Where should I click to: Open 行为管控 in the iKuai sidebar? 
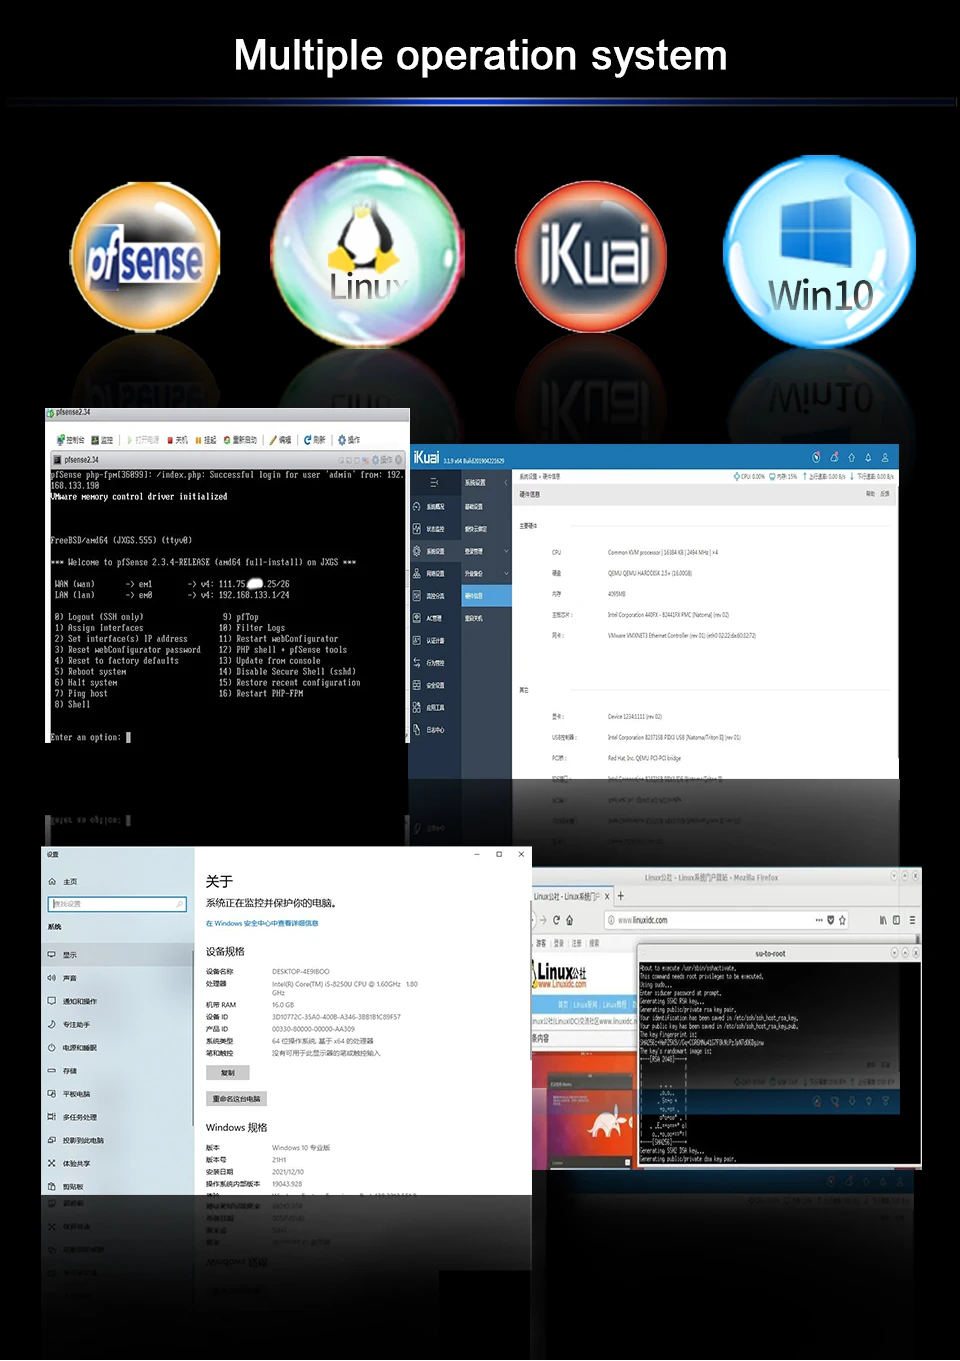tap(435, 663)
